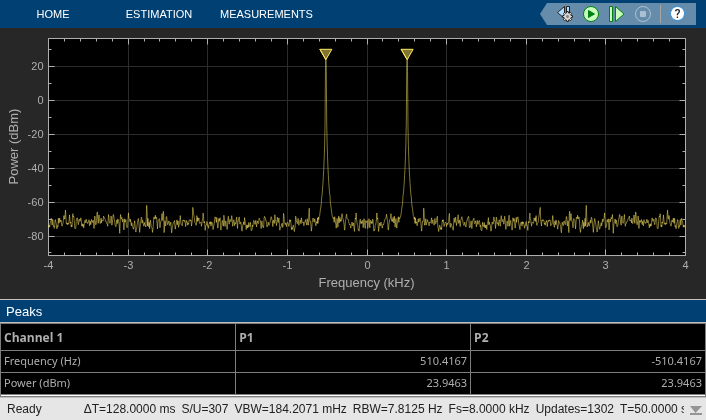Click the P2 frequency value -510.4167
706x420 pixels.
coord(676,361)
